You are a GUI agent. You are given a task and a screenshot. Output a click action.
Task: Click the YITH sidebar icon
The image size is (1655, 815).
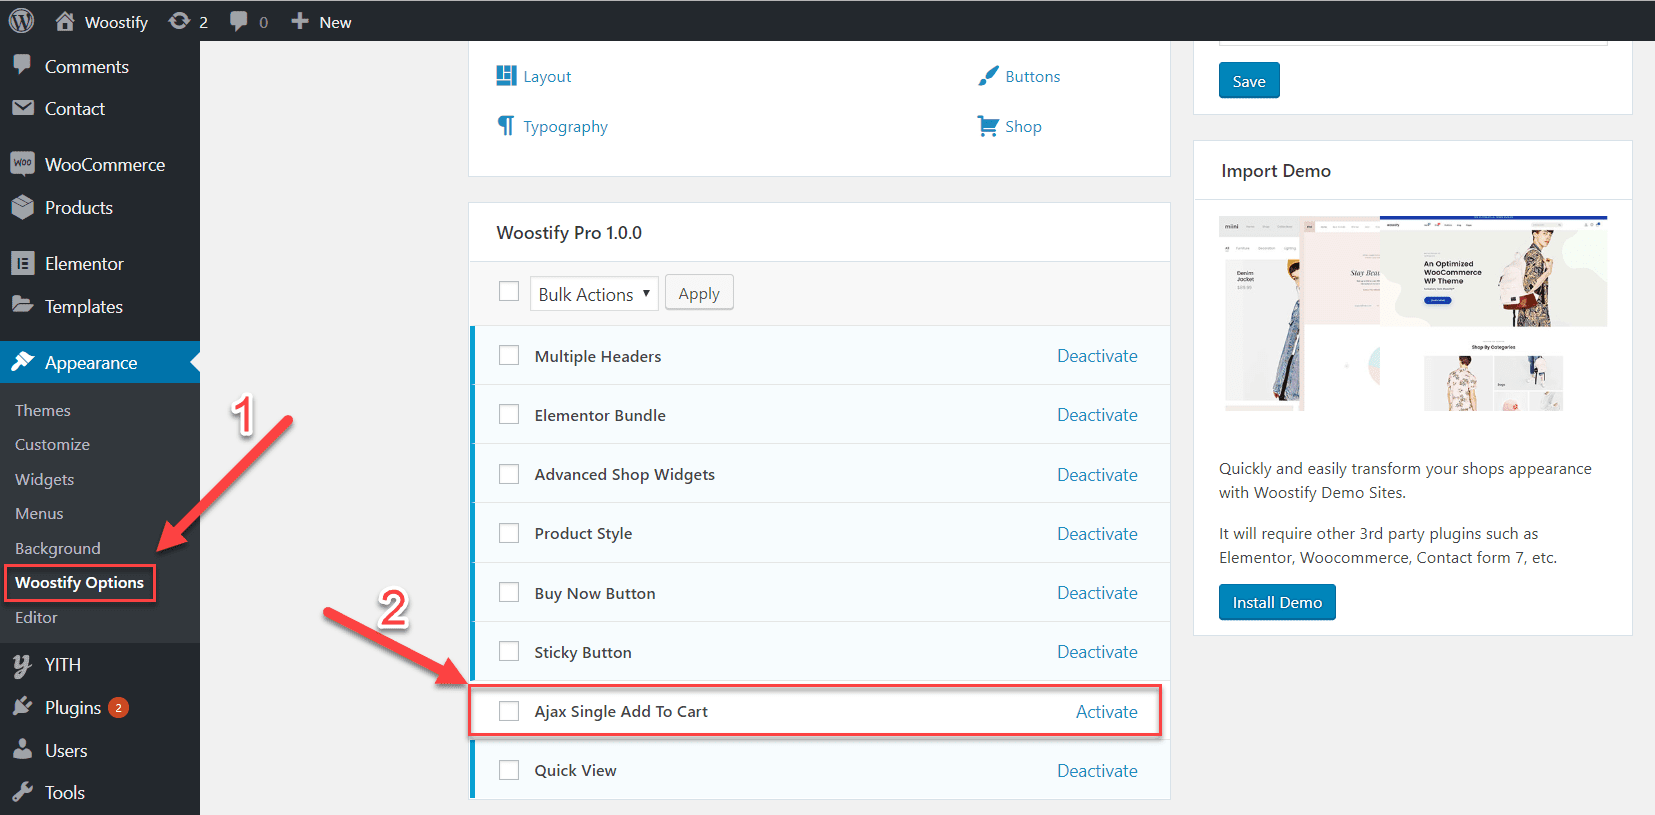22,665
